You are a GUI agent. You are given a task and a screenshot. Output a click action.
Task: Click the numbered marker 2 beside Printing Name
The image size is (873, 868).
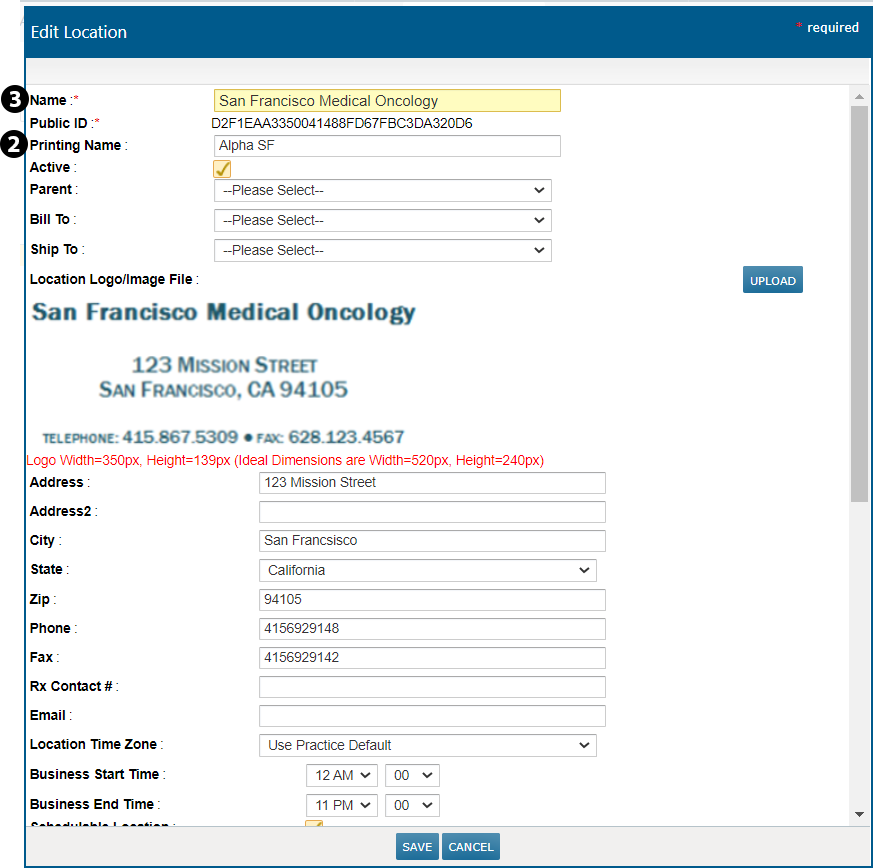click(x=13, y=145)
